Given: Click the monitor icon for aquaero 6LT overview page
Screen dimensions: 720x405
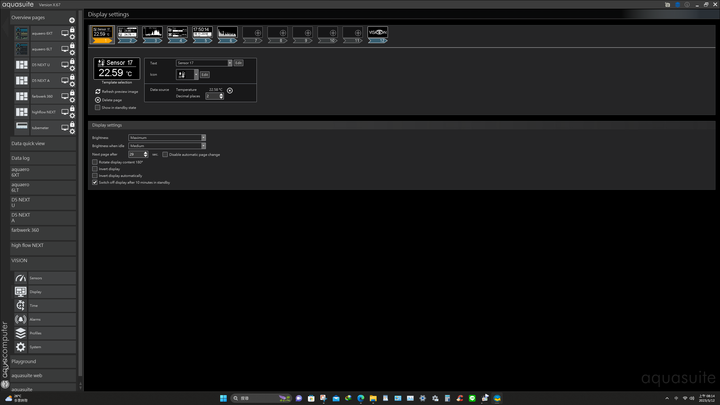Looking at the screenshot, I should 65,49.
